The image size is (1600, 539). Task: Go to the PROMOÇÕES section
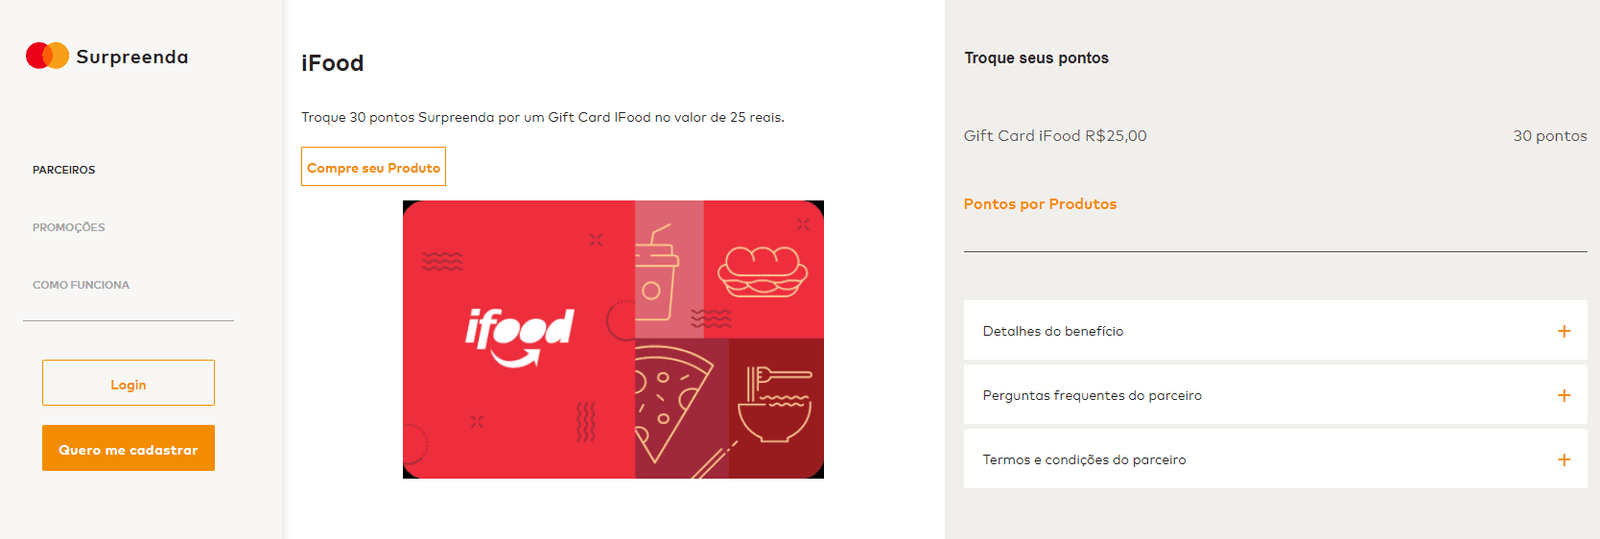[69, 228]
